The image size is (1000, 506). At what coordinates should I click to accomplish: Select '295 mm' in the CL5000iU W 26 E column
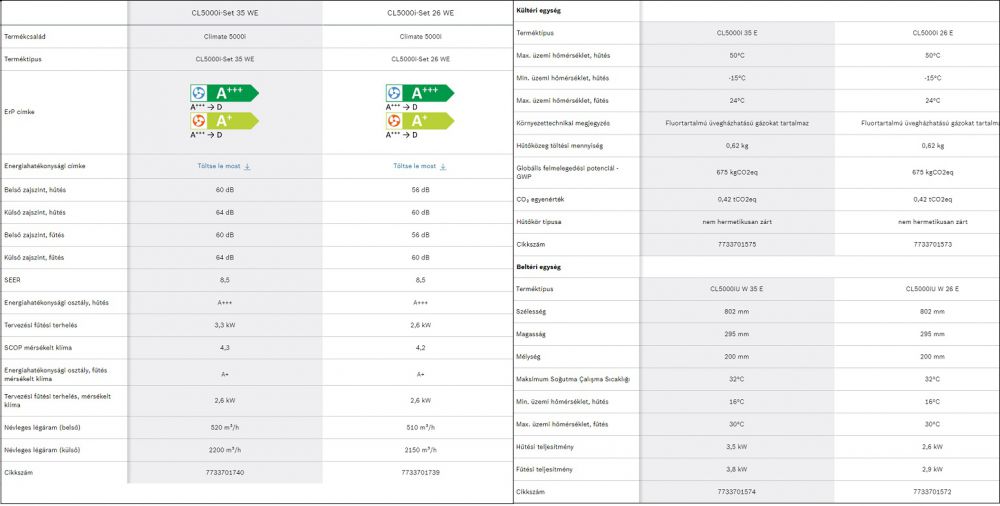[x=932, y=334]
